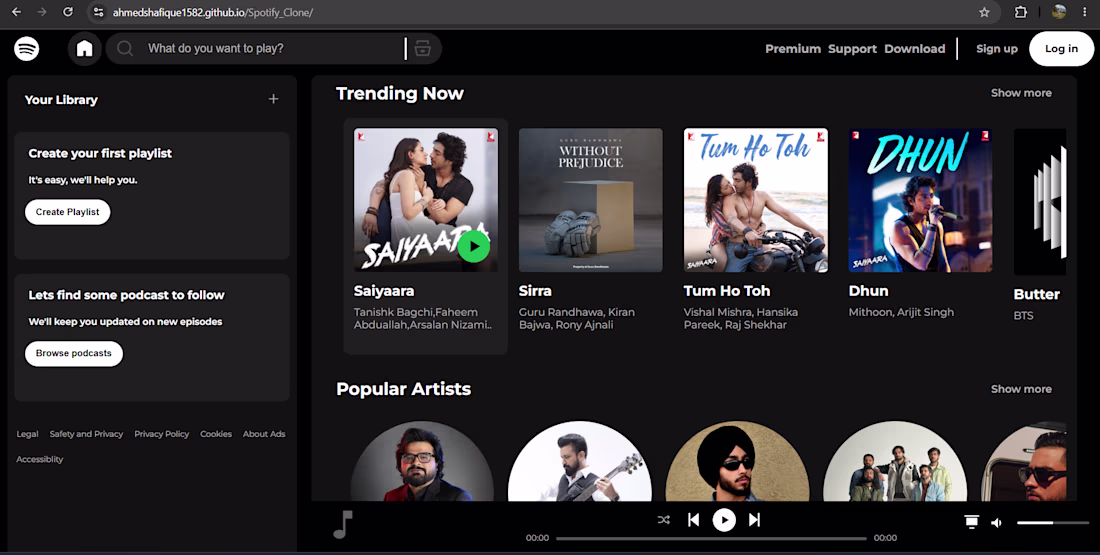This screenshot has height=555, width=1100.
Task: Select artist holding a guitar
Action: (579, 461)
